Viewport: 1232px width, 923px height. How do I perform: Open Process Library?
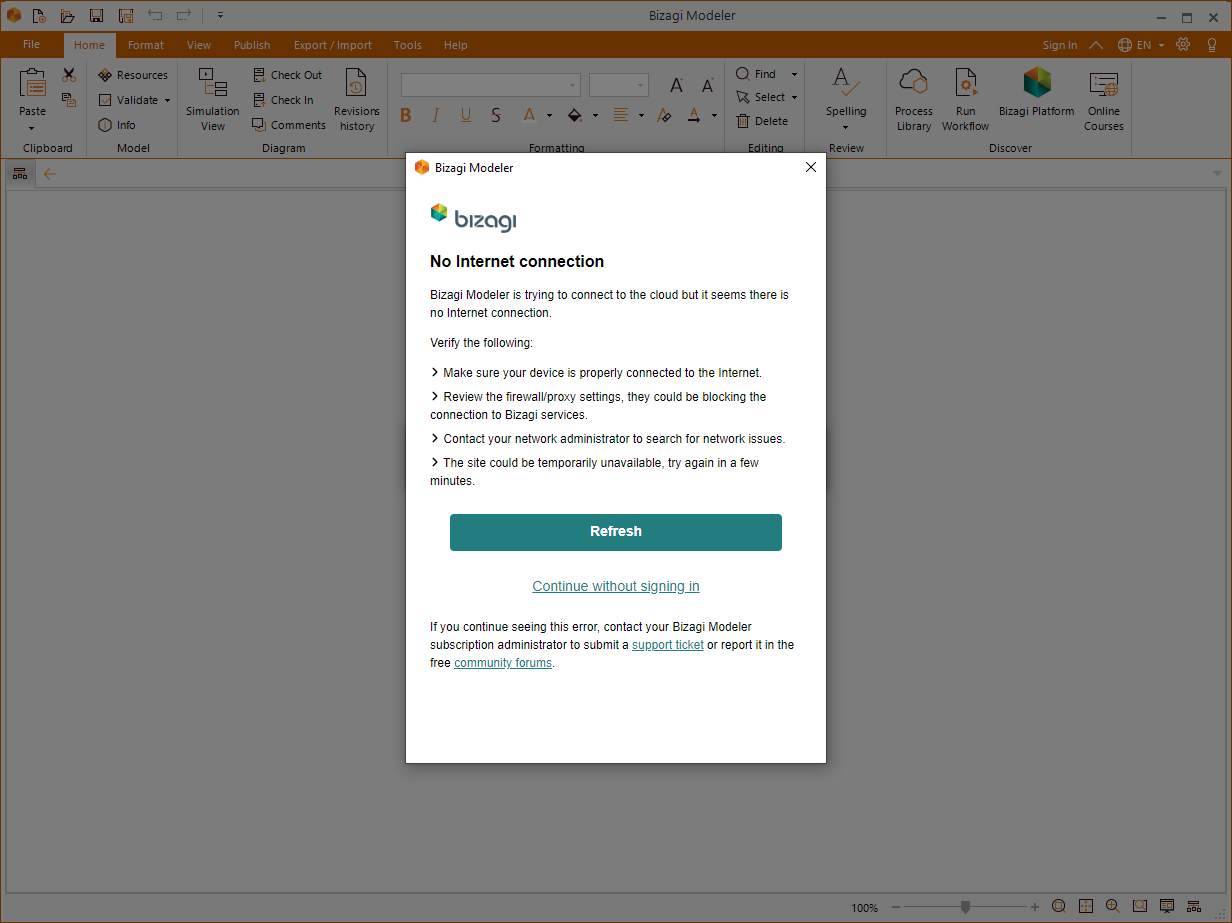point(914,99)
